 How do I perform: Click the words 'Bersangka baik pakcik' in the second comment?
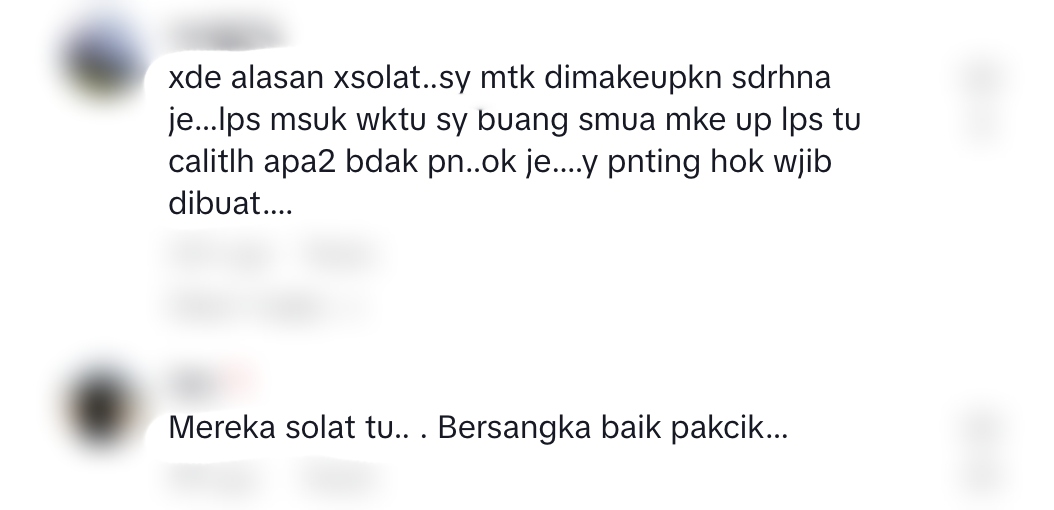tap(612, 427)
